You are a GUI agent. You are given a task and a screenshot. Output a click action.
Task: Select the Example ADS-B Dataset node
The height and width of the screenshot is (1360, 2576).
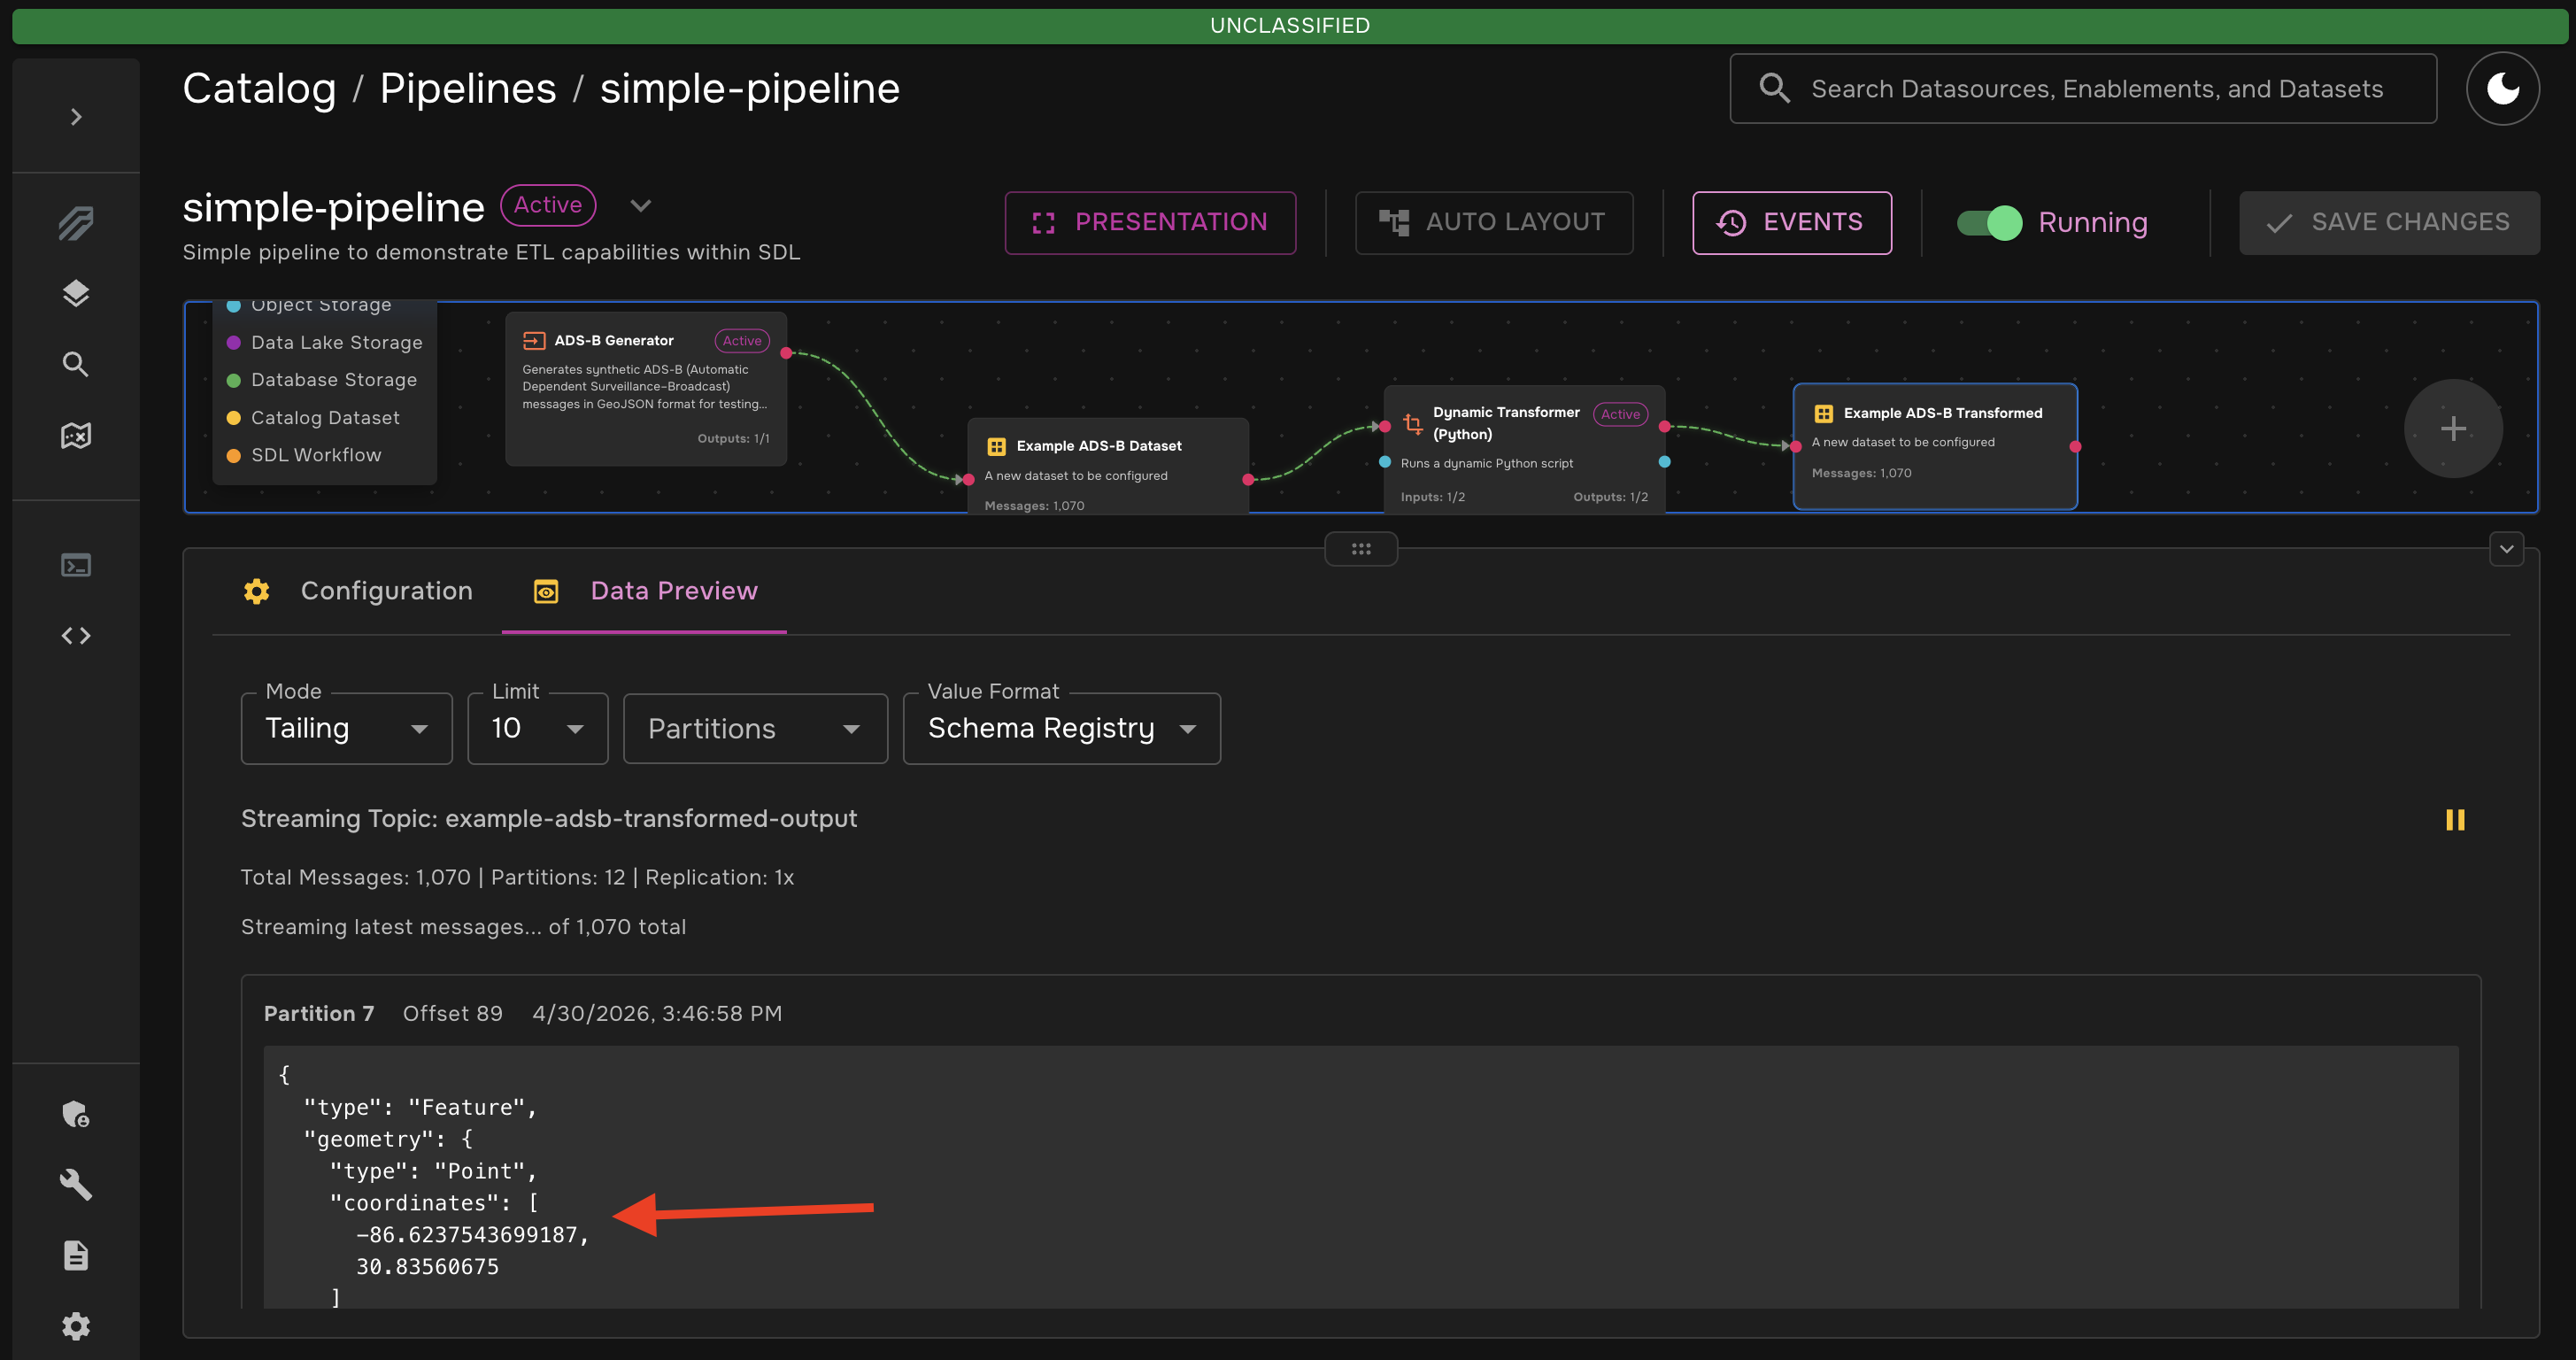(x=1108, y=466)
